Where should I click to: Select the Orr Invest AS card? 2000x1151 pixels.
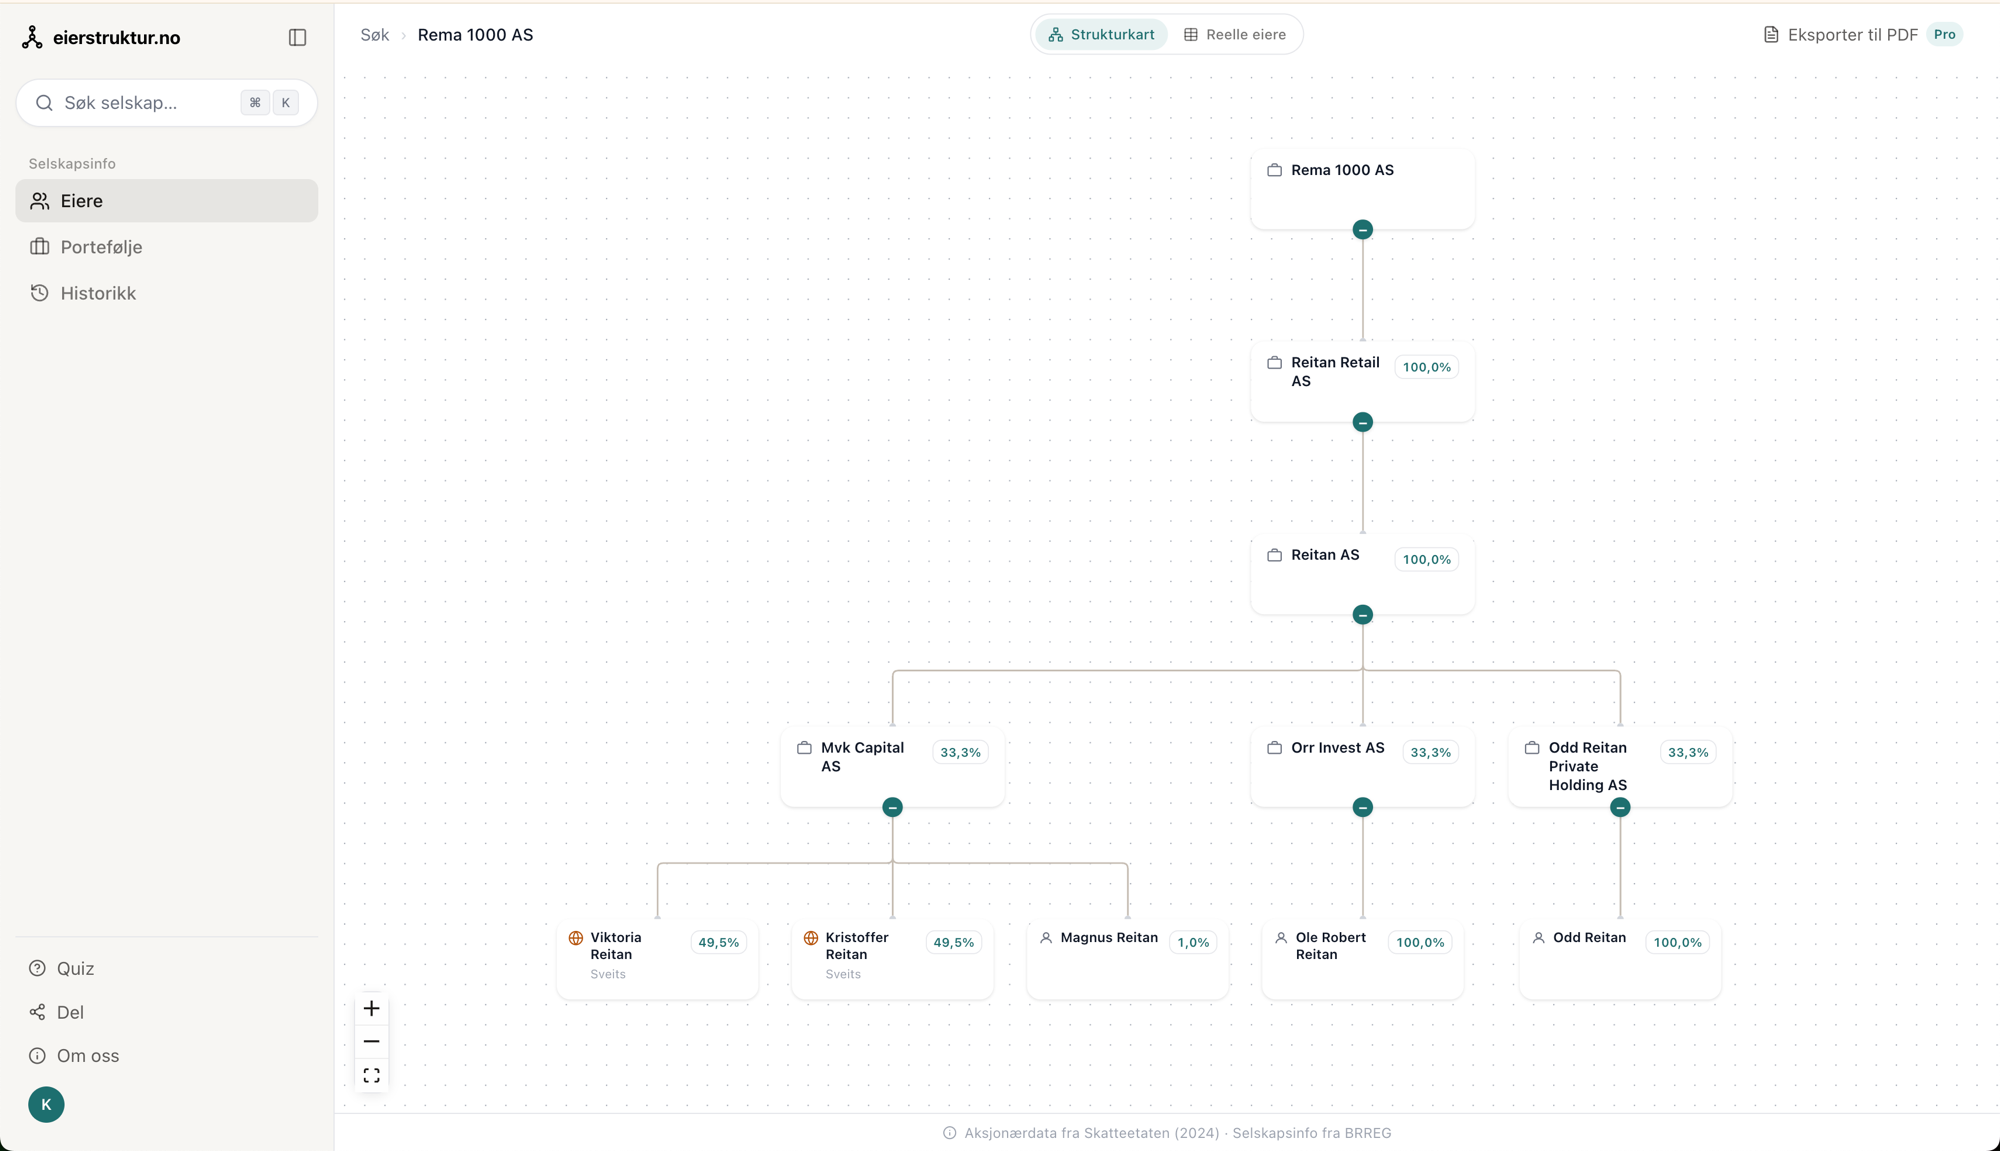click(1362, 766)
